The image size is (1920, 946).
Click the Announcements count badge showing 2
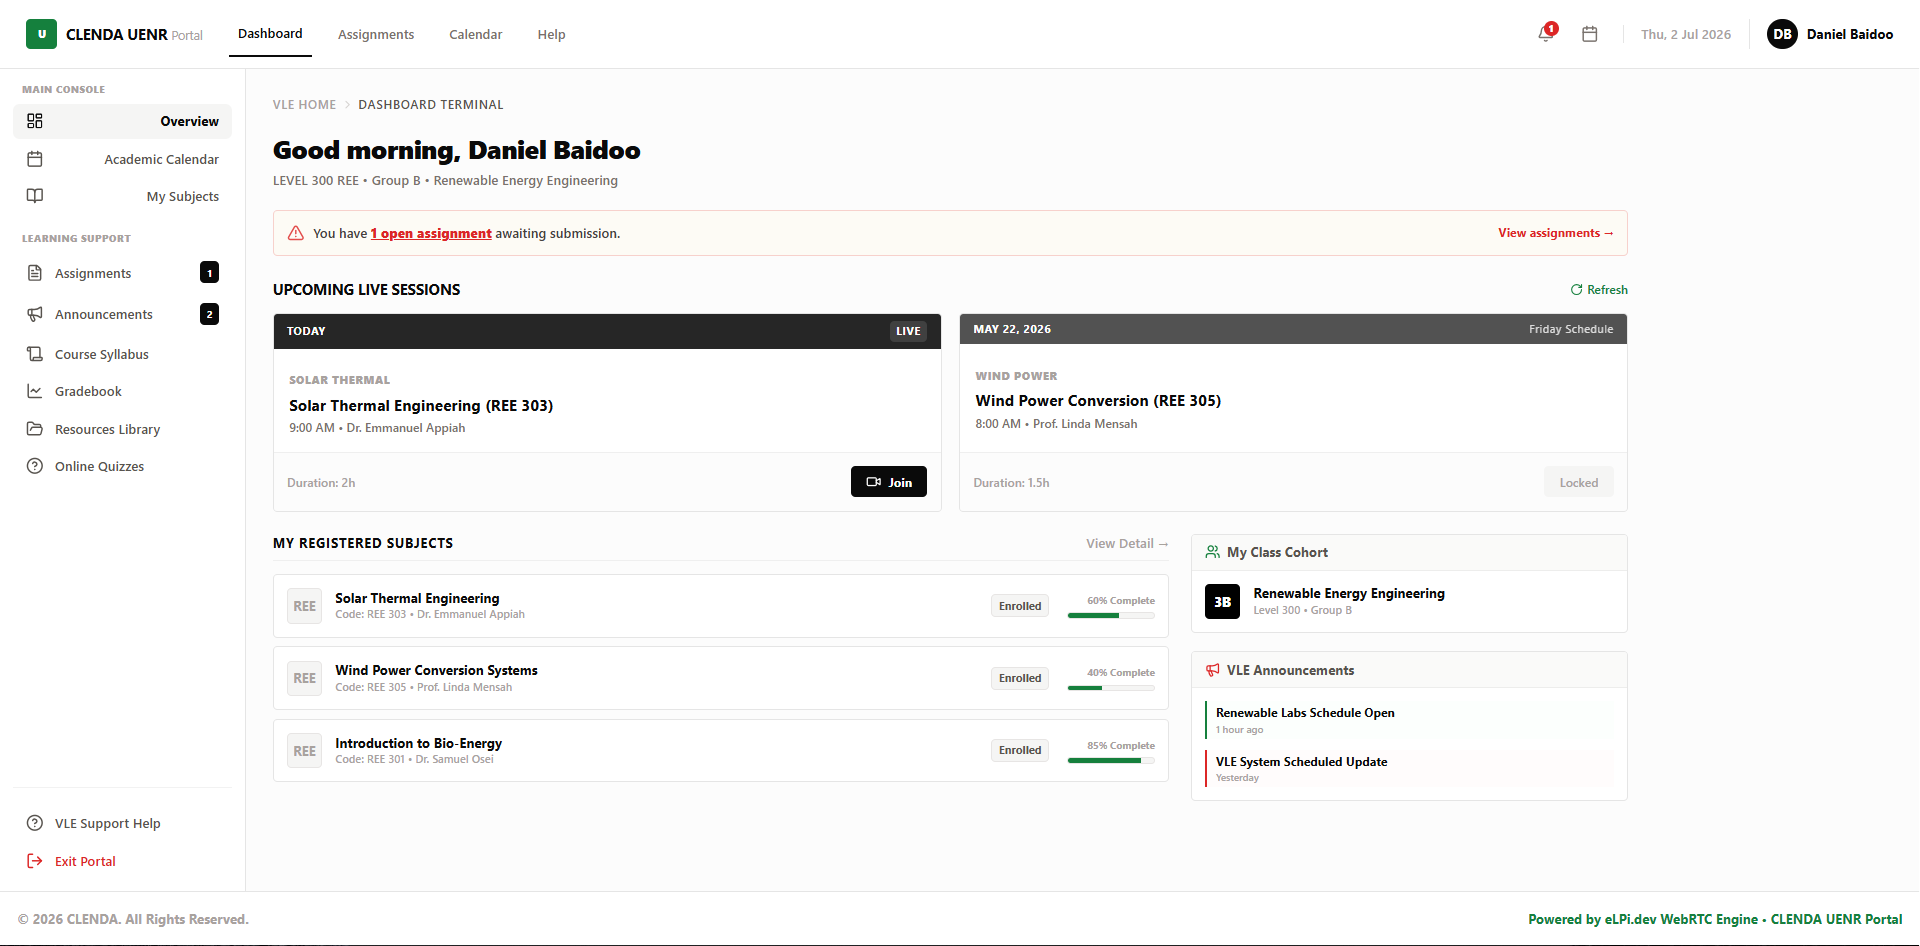point(209,314)
